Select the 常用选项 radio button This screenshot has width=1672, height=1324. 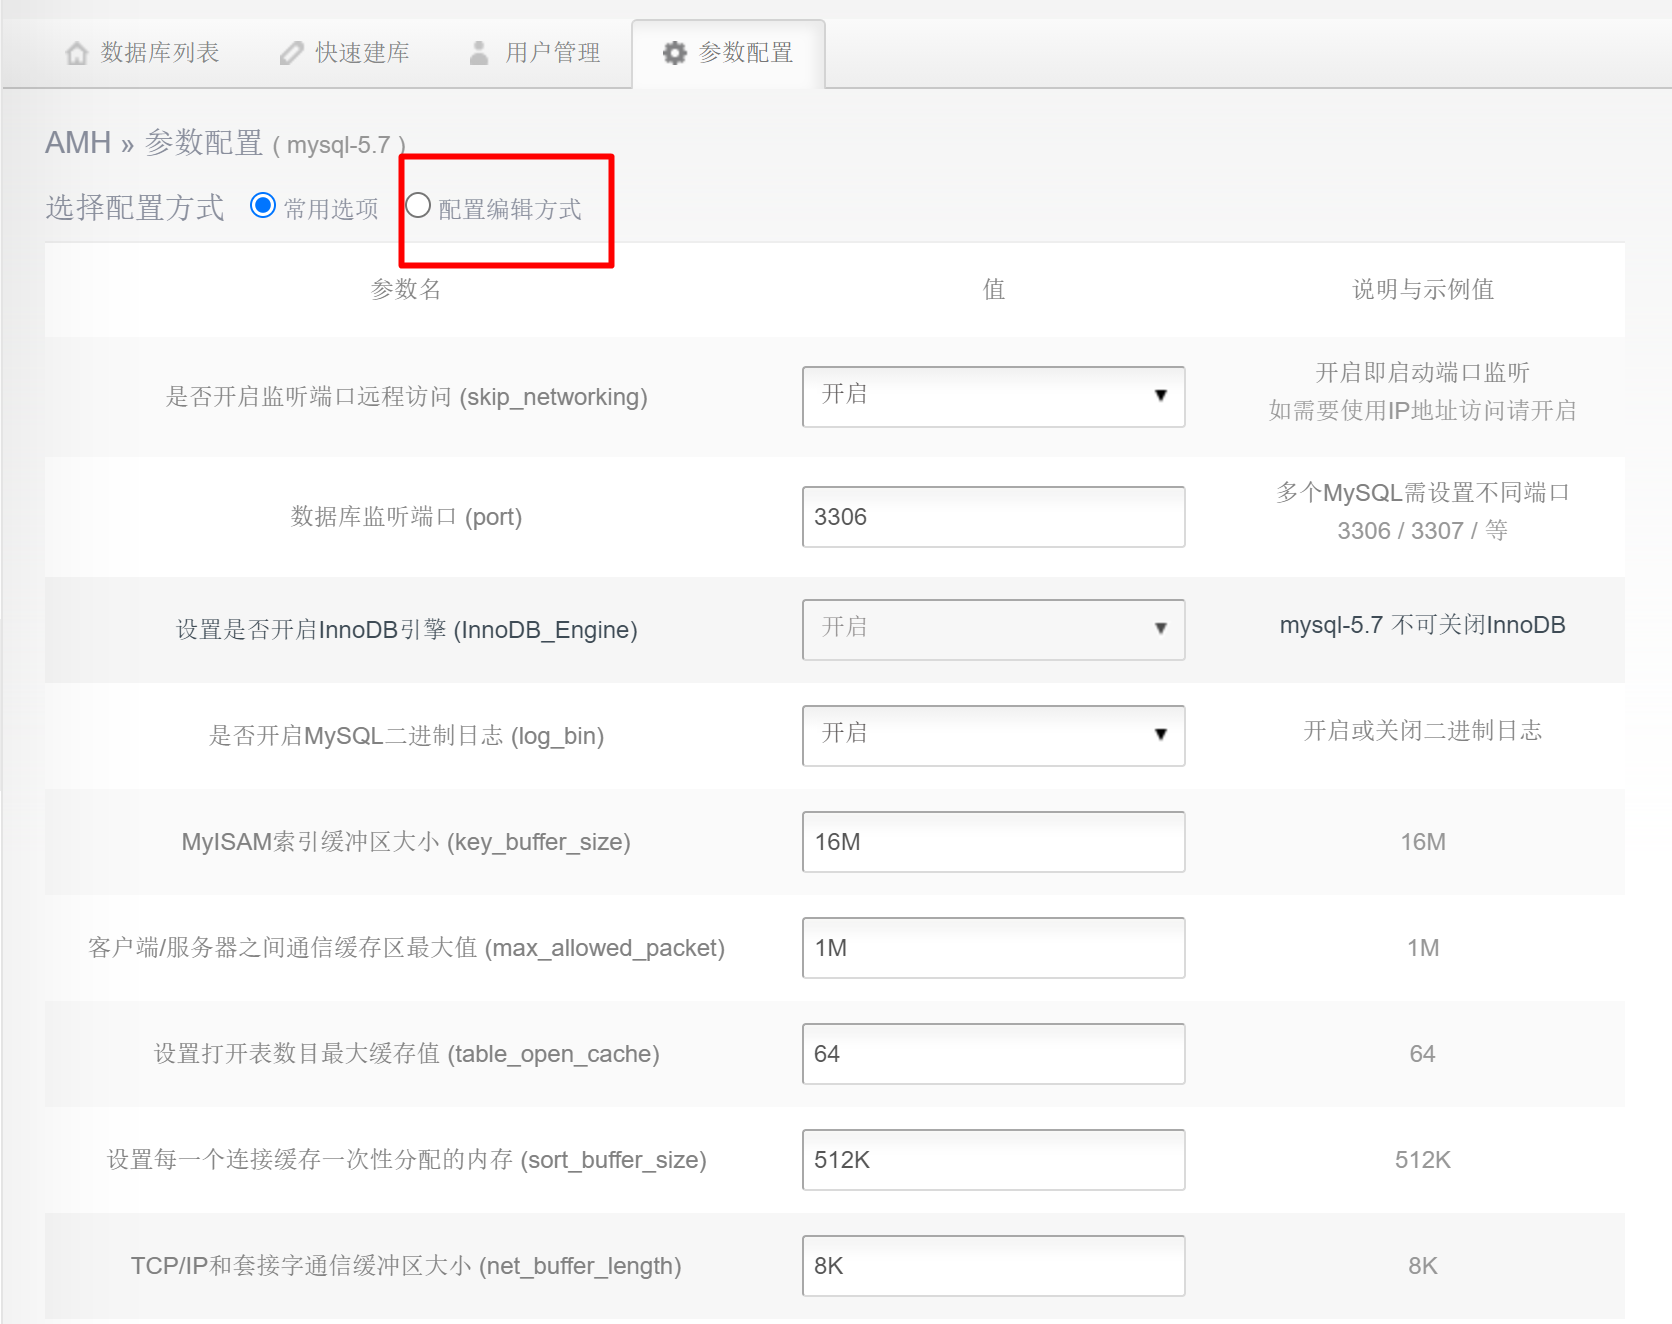pos(263,206)
